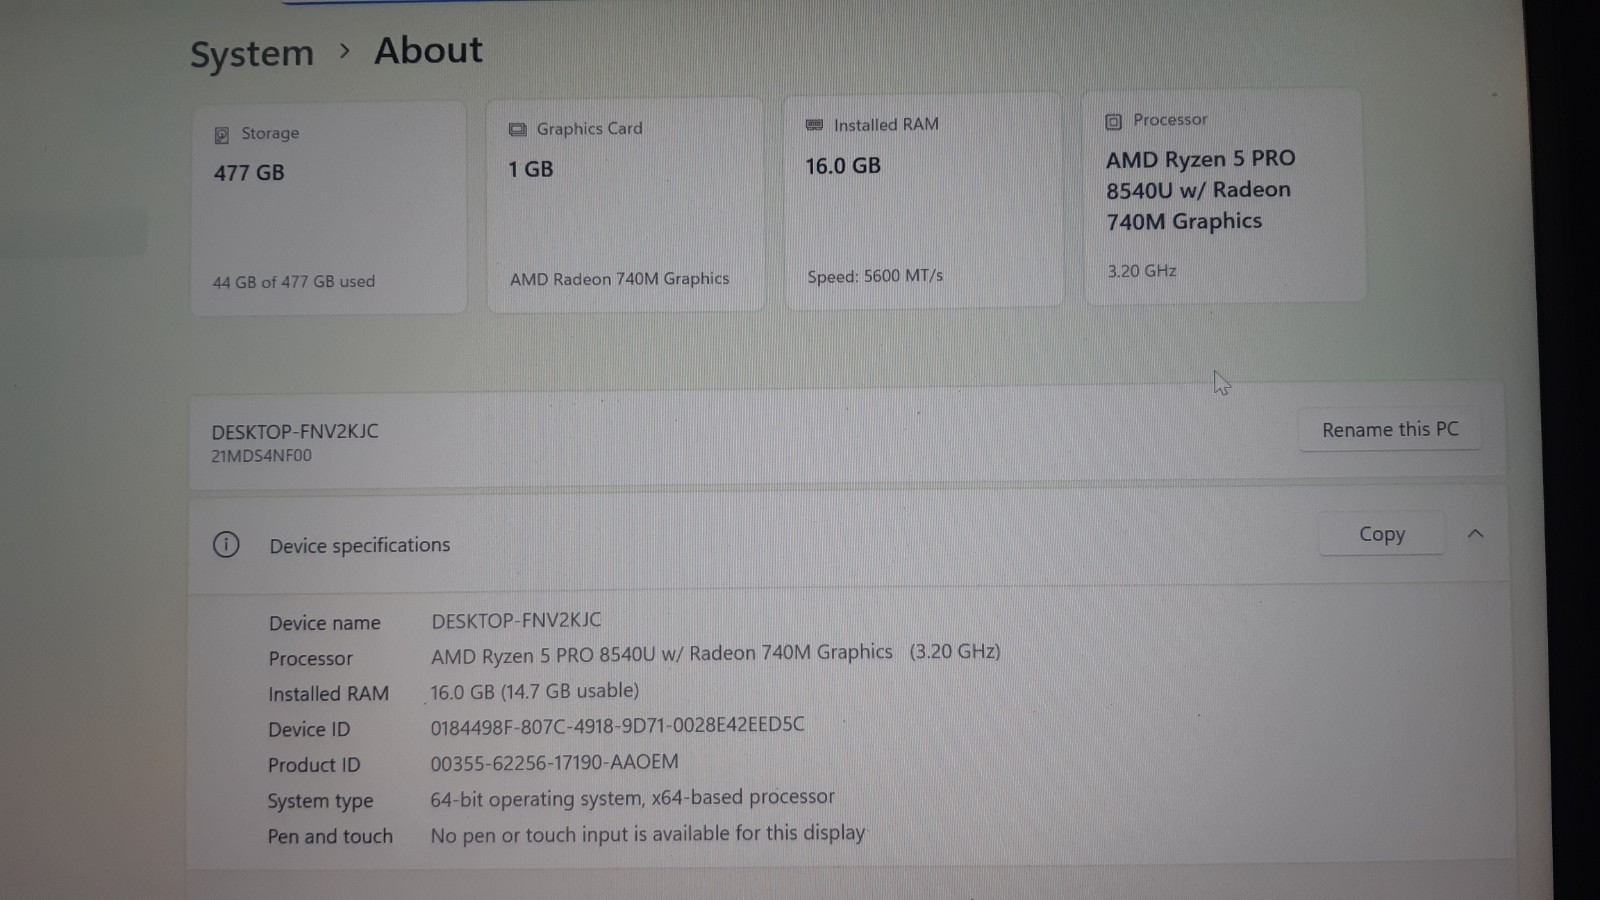Go back to System breadcrumb
Viewport: 1600px width, 900px height.
click(x=252, y=54)
